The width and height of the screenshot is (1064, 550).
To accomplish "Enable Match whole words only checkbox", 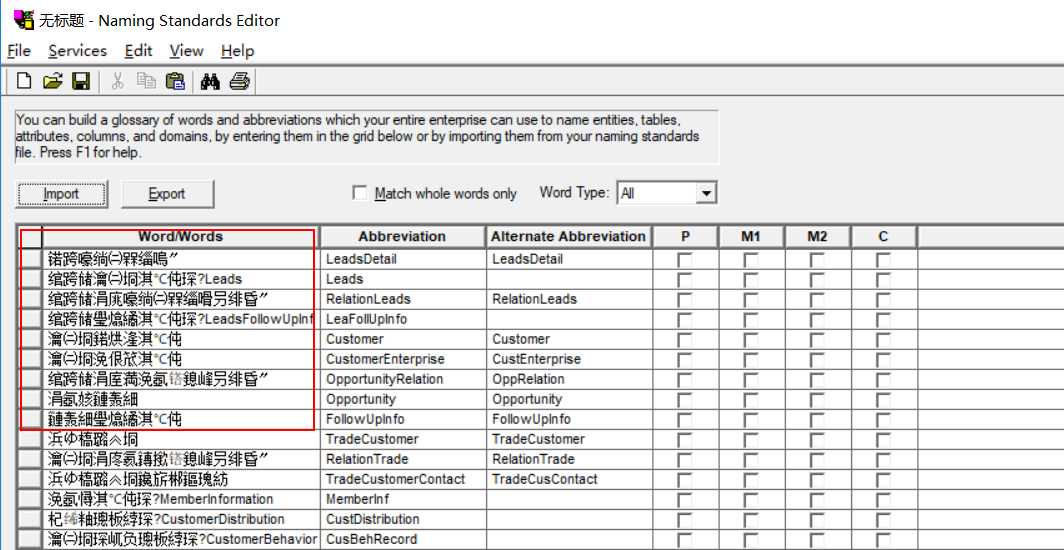I will [360, 193].
